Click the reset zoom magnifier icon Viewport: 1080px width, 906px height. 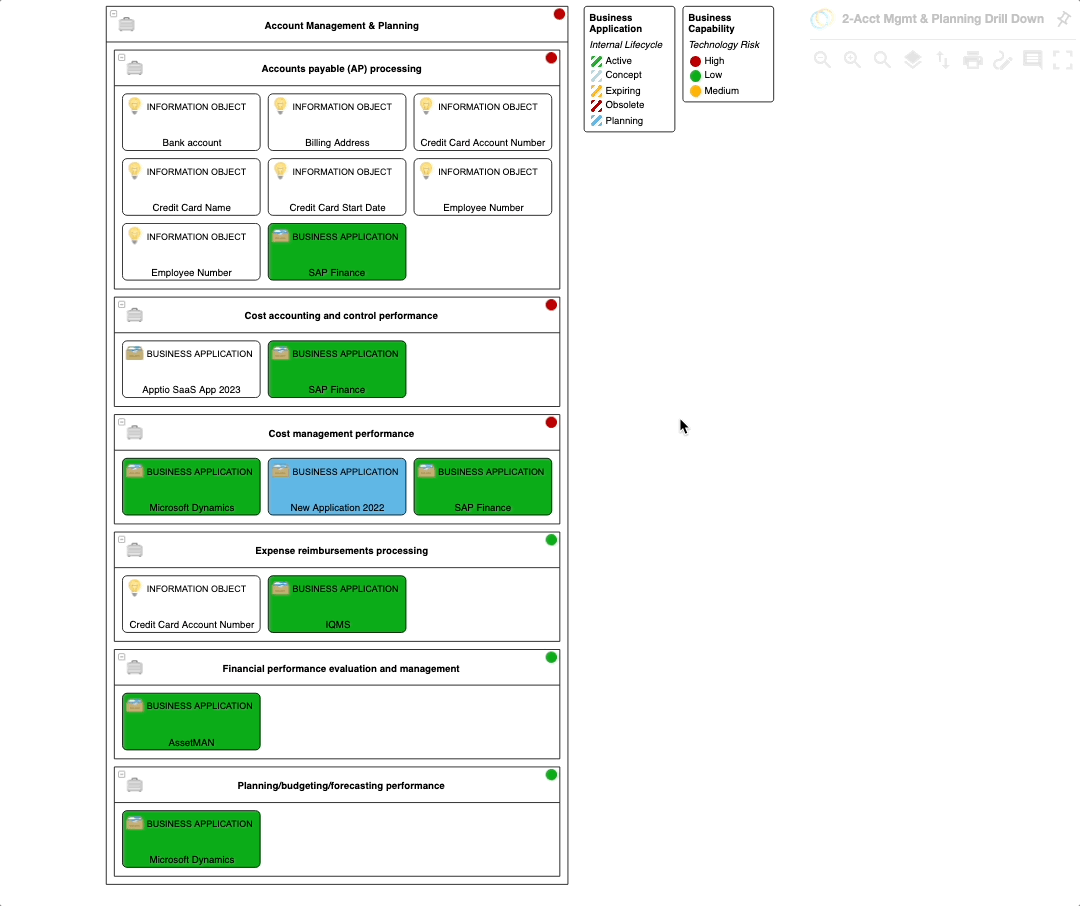(882, 60)
